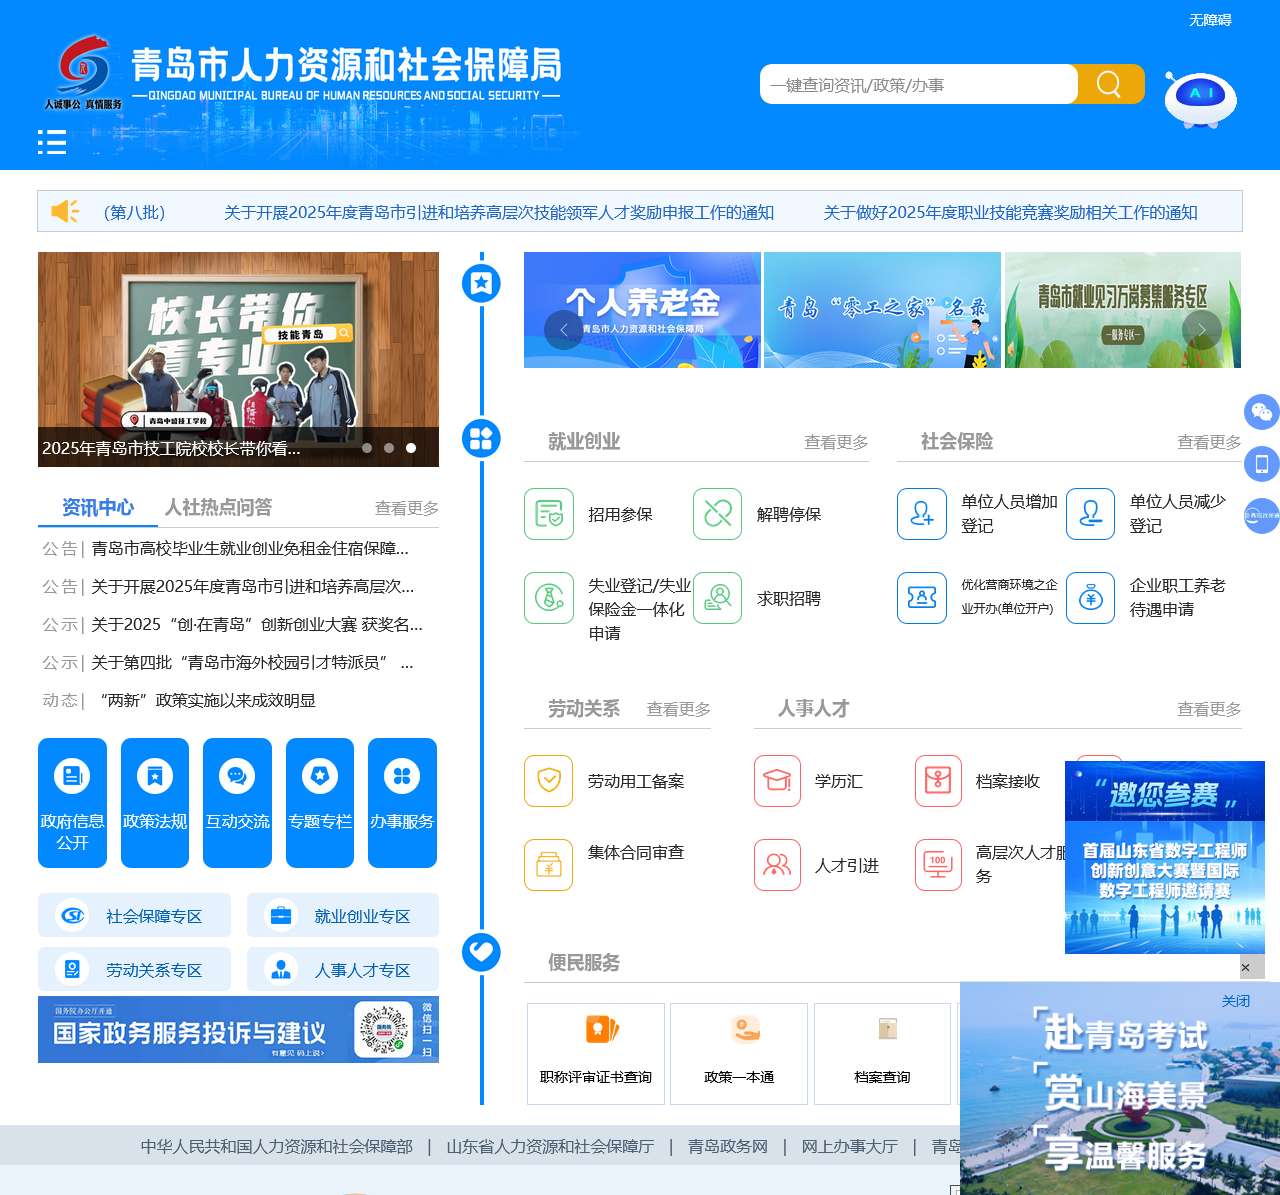Viewport: 1280px width, 1195px height.
Task: Click the right arrow of the banner carousel
Action: coord(1200,330)
